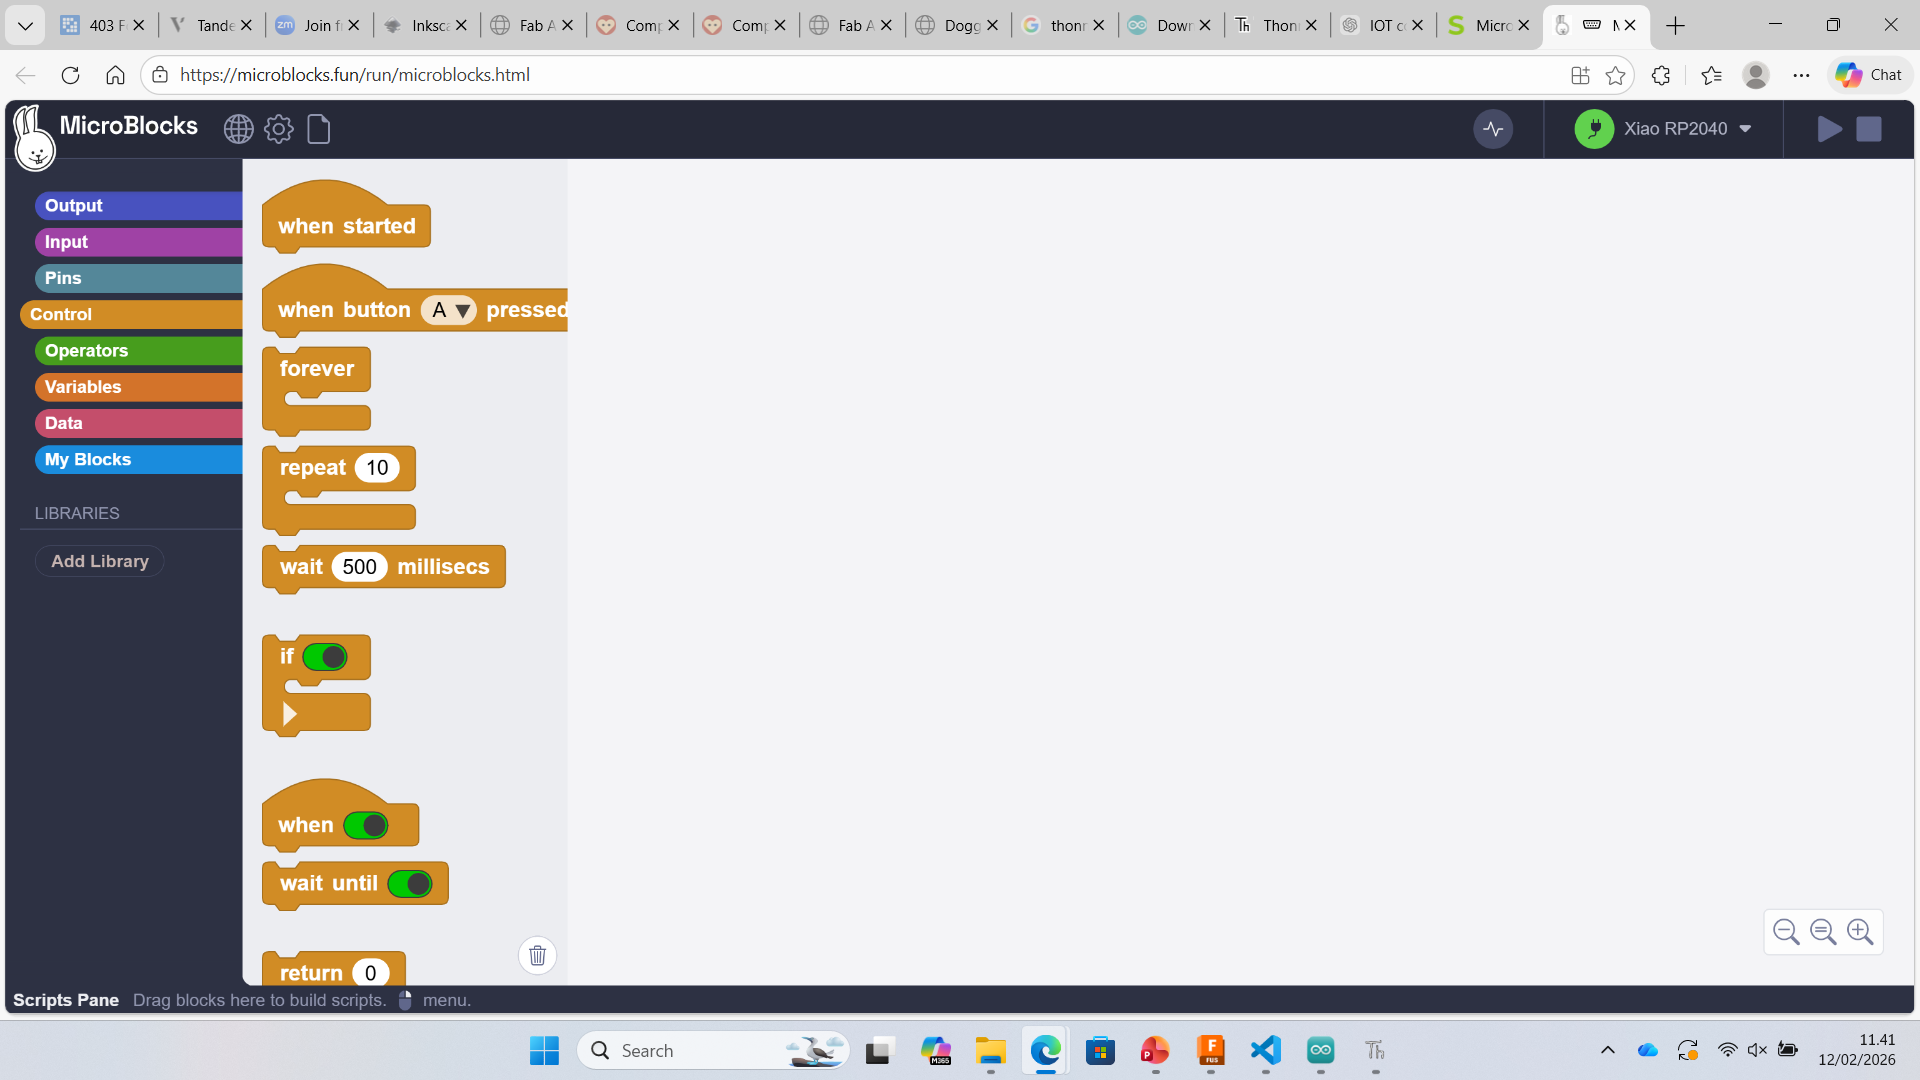
Task: Click the 500 value in wait block
Action: [359, 567]
